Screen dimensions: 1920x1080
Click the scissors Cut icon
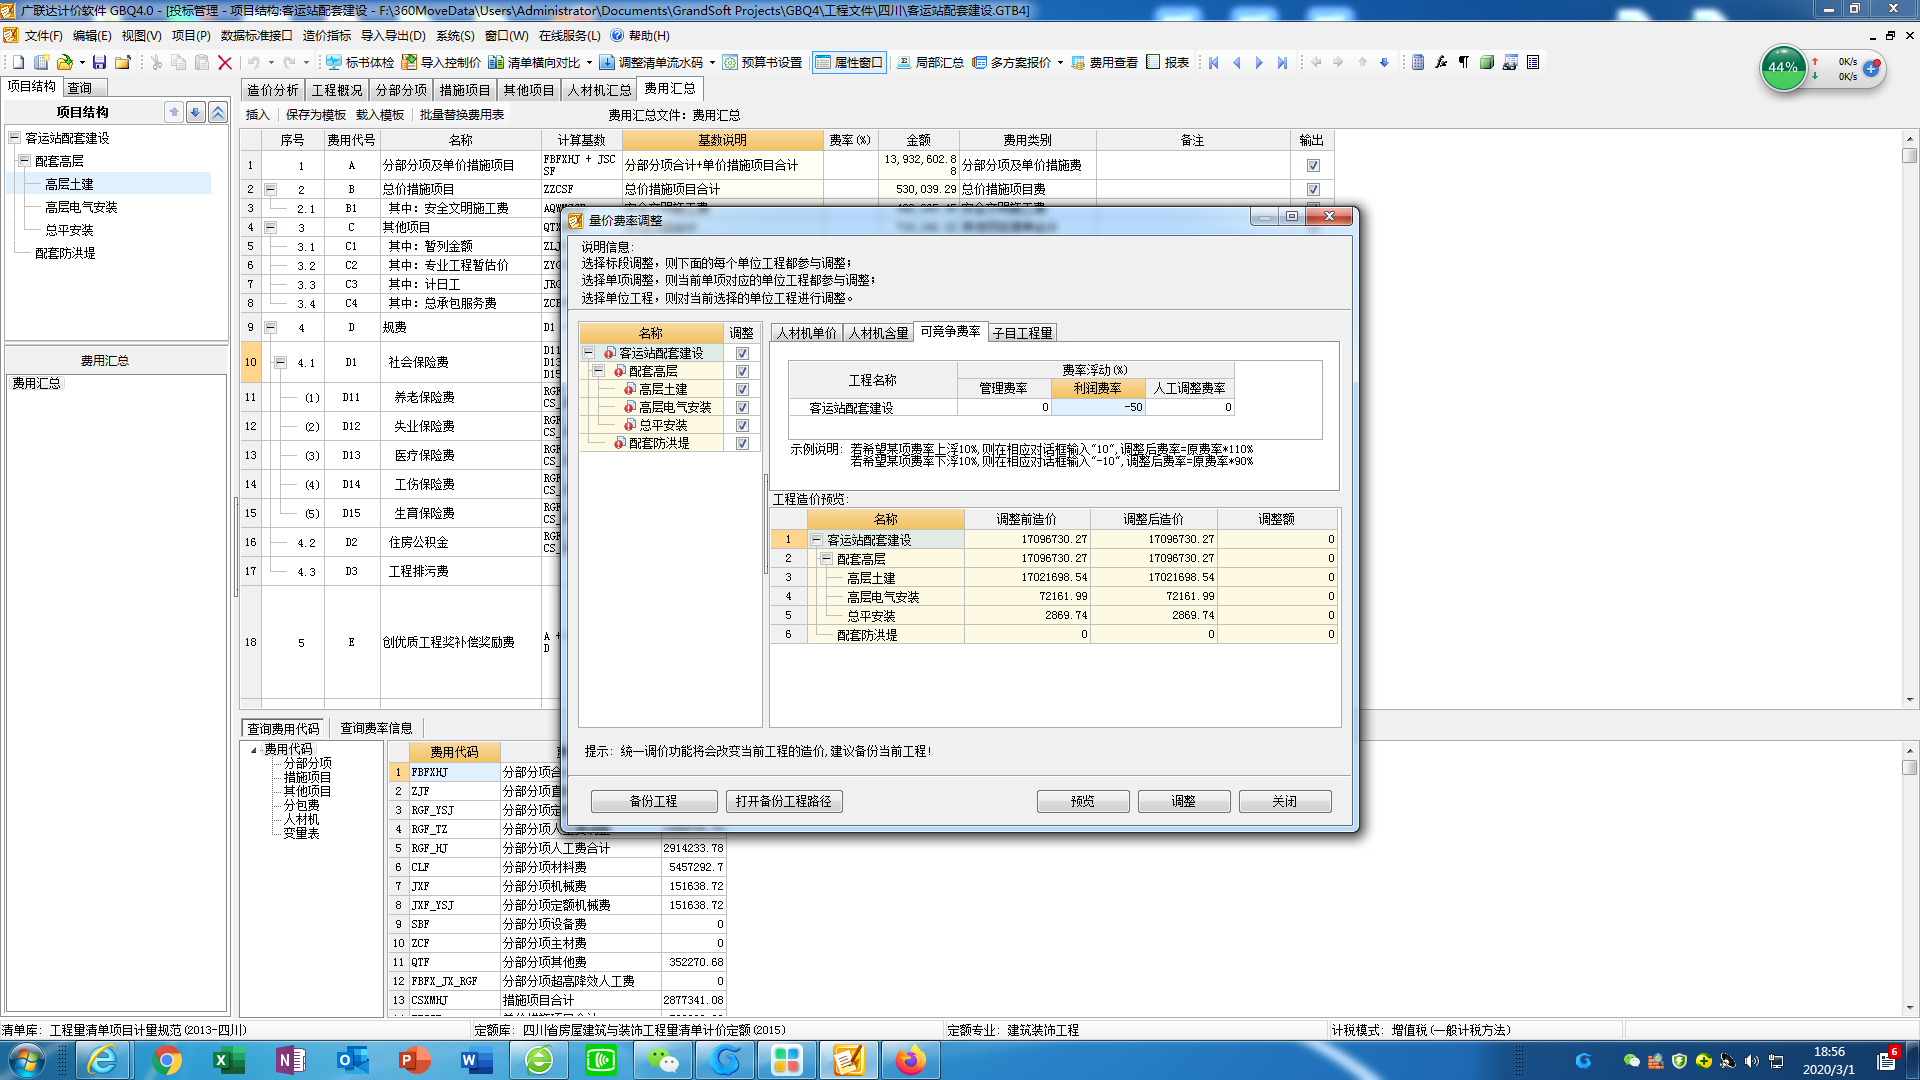(x=156, y=62)
